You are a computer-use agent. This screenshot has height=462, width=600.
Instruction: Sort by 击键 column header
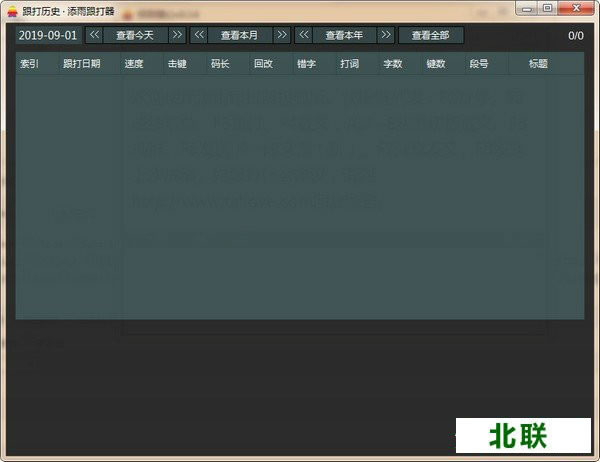pyautogui.click(x=177, y=63)
